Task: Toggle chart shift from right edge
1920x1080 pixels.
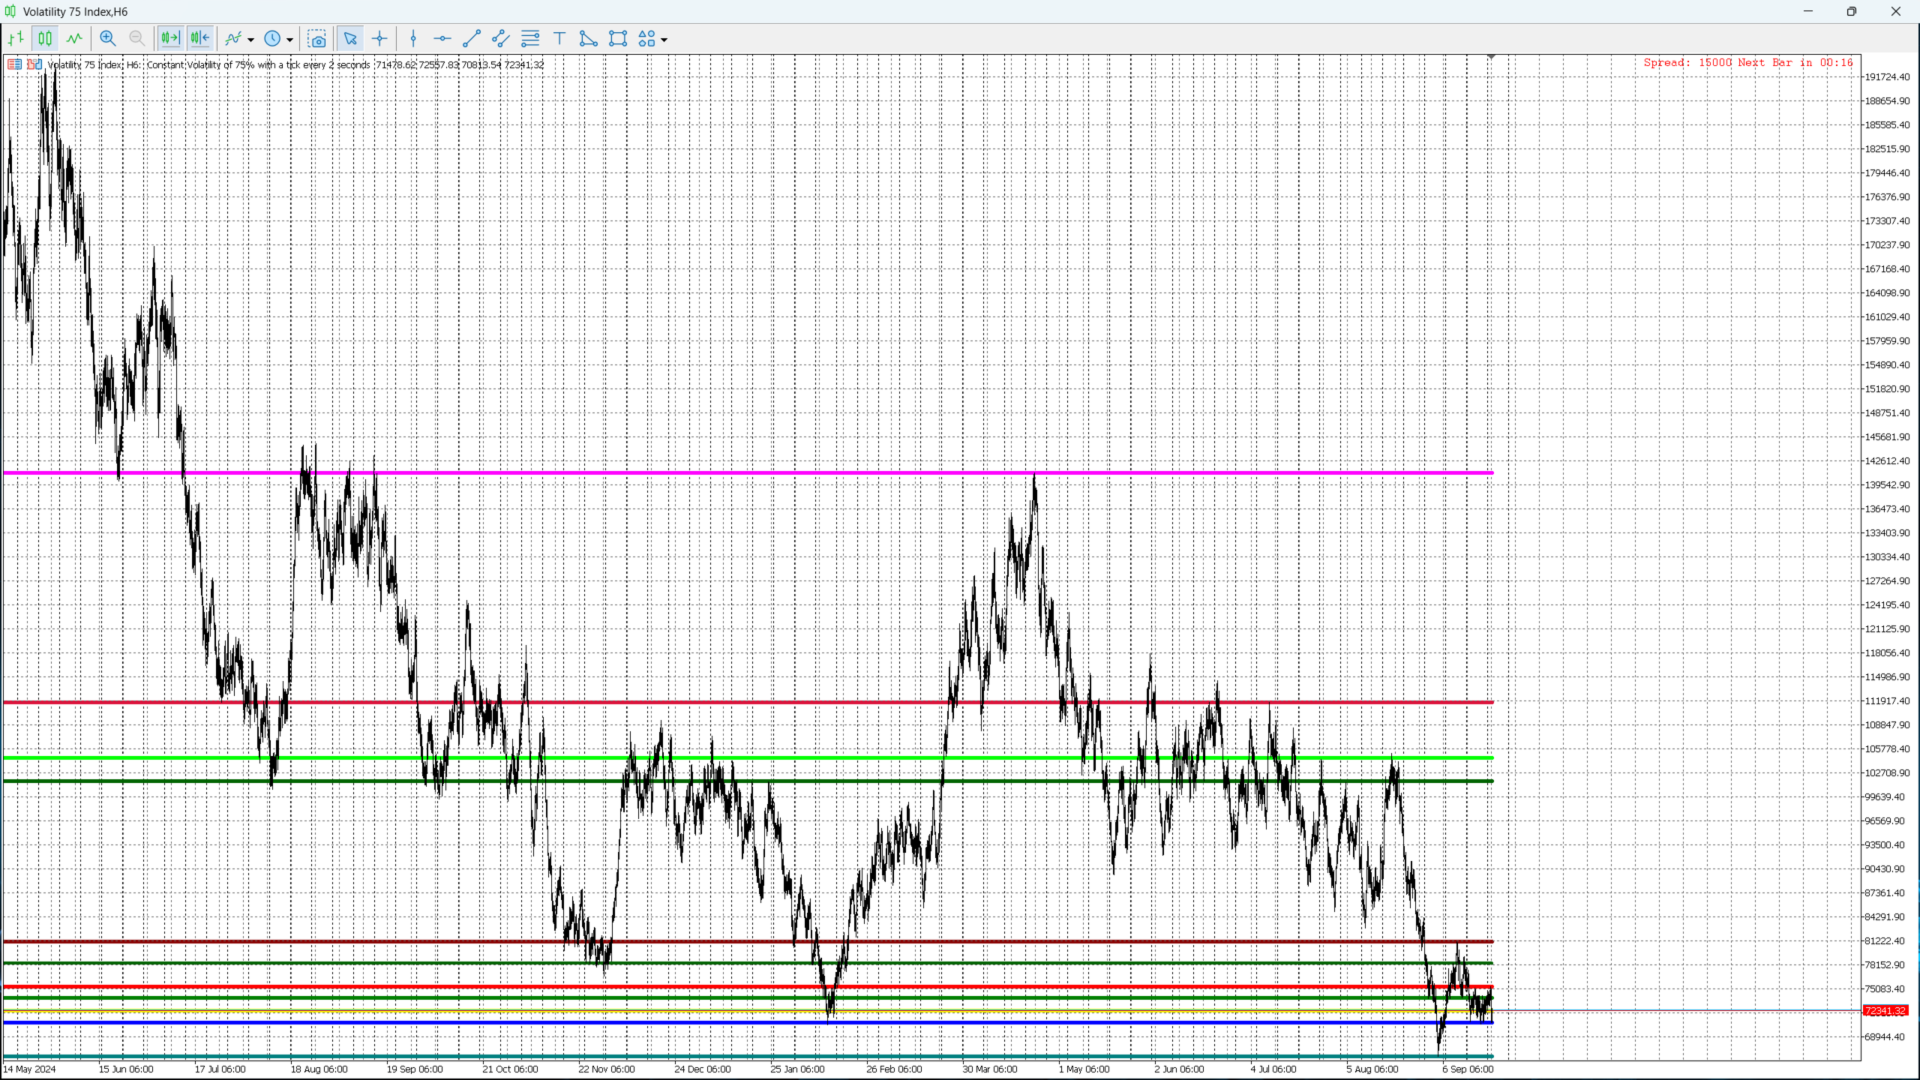Action: tap(200, 39)
